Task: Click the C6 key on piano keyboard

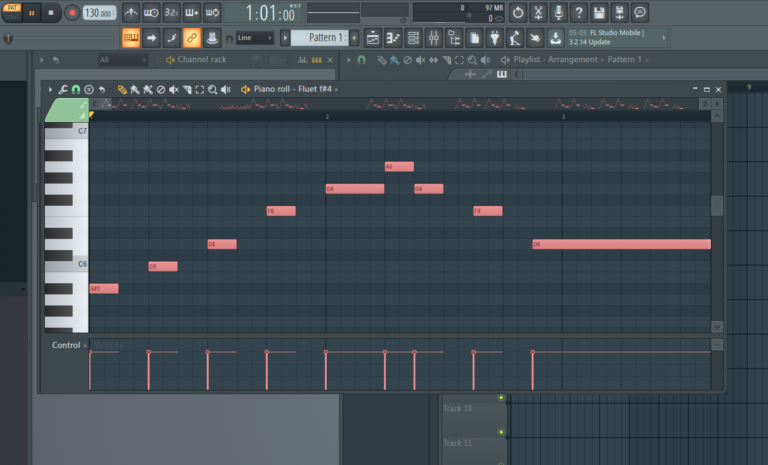Action: [67, 266]
